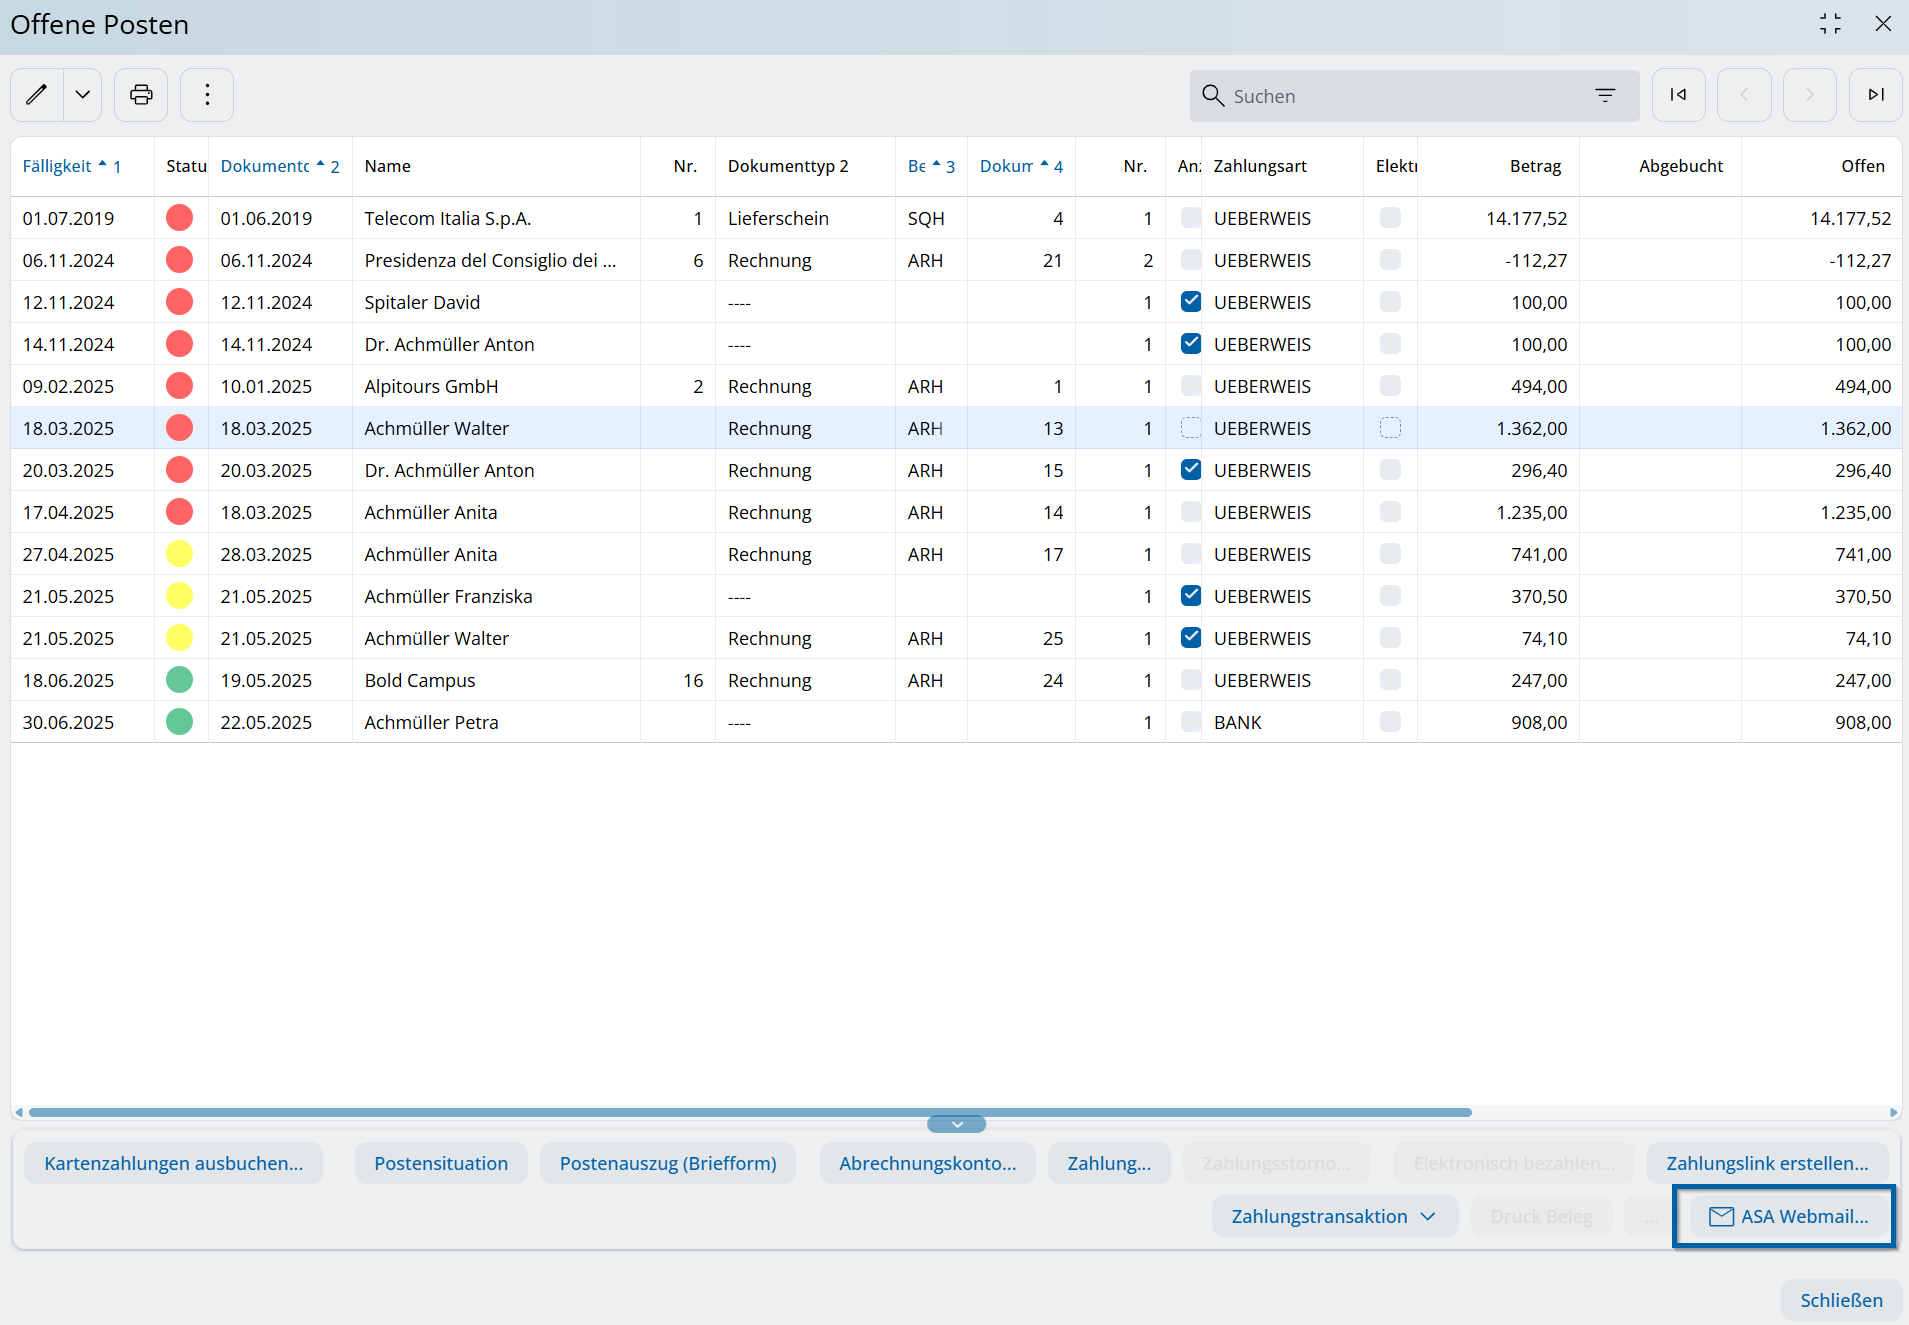Open ASA Webmail with envelope icon
The image size is (1909, 1325).
pos(1787,1216)
